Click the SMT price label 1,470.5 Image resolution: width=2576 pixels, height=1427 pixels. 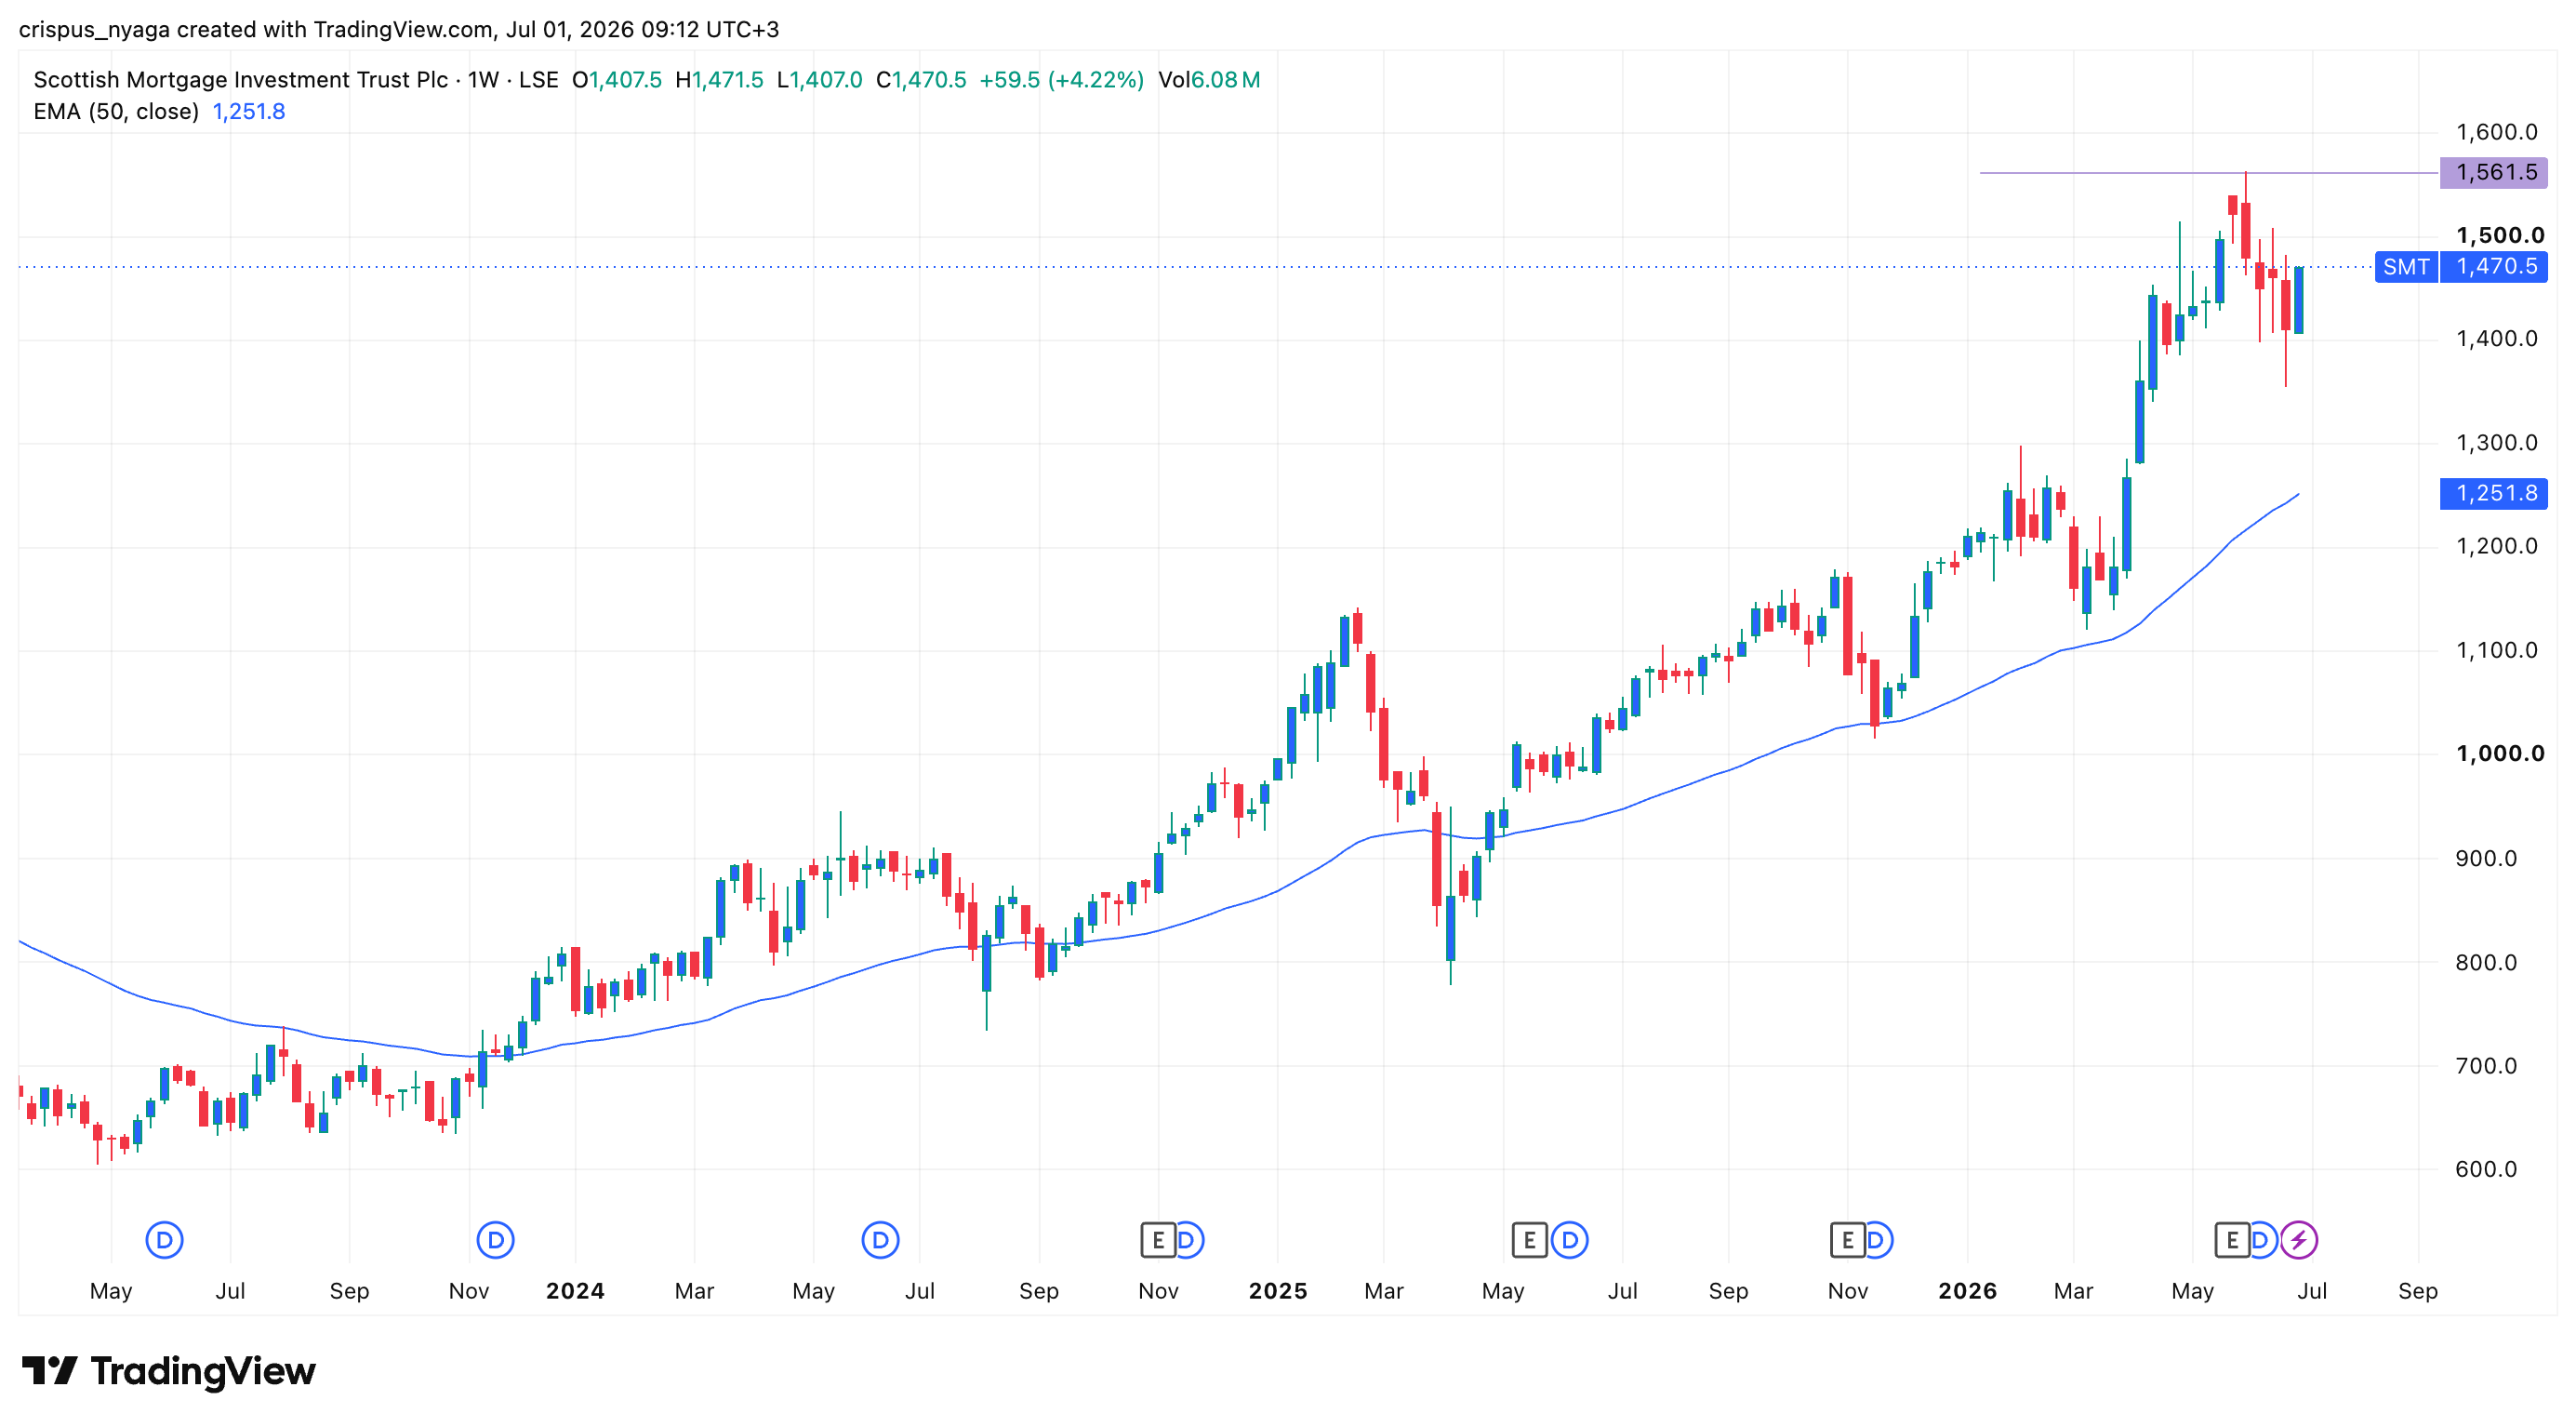2493,267
